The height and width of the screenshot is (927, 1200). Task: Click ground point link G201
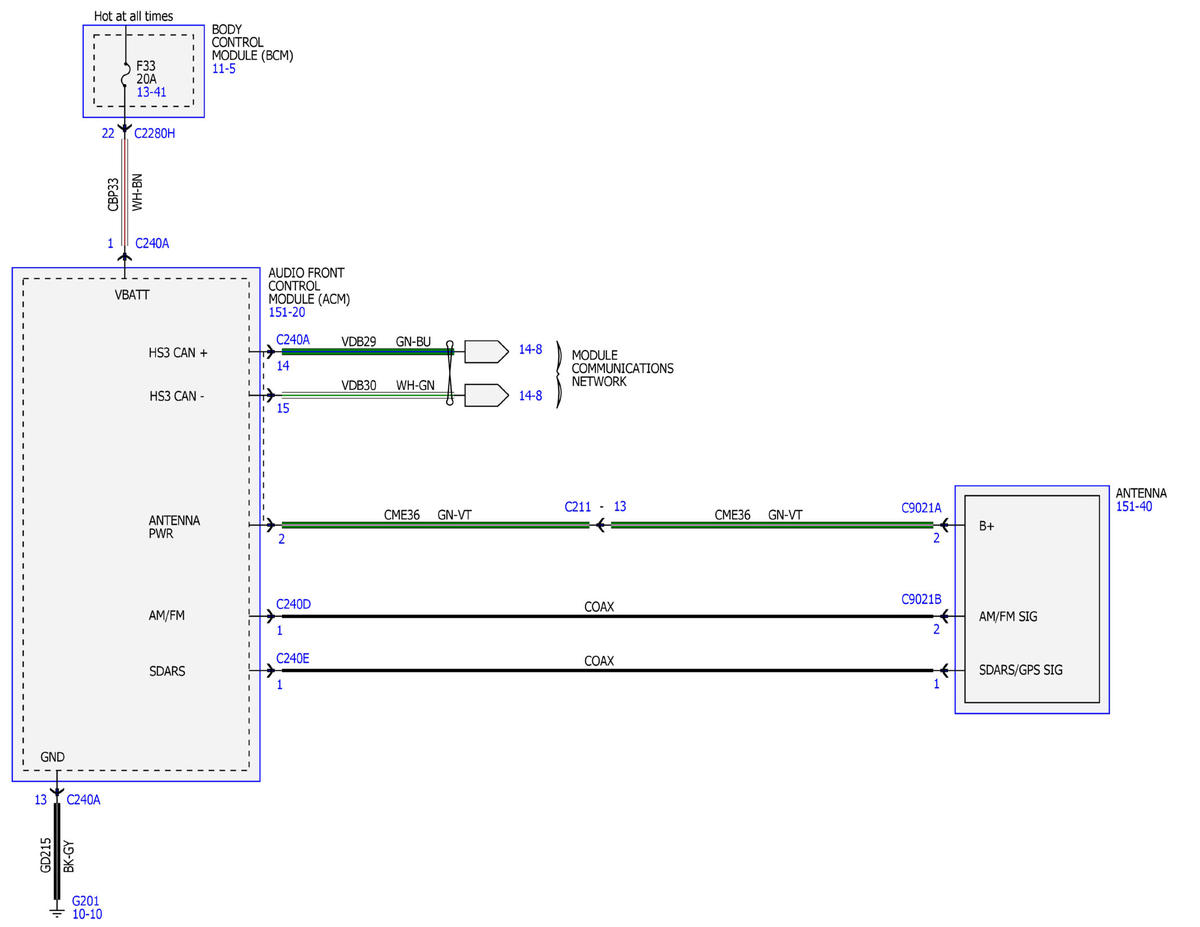85,900
